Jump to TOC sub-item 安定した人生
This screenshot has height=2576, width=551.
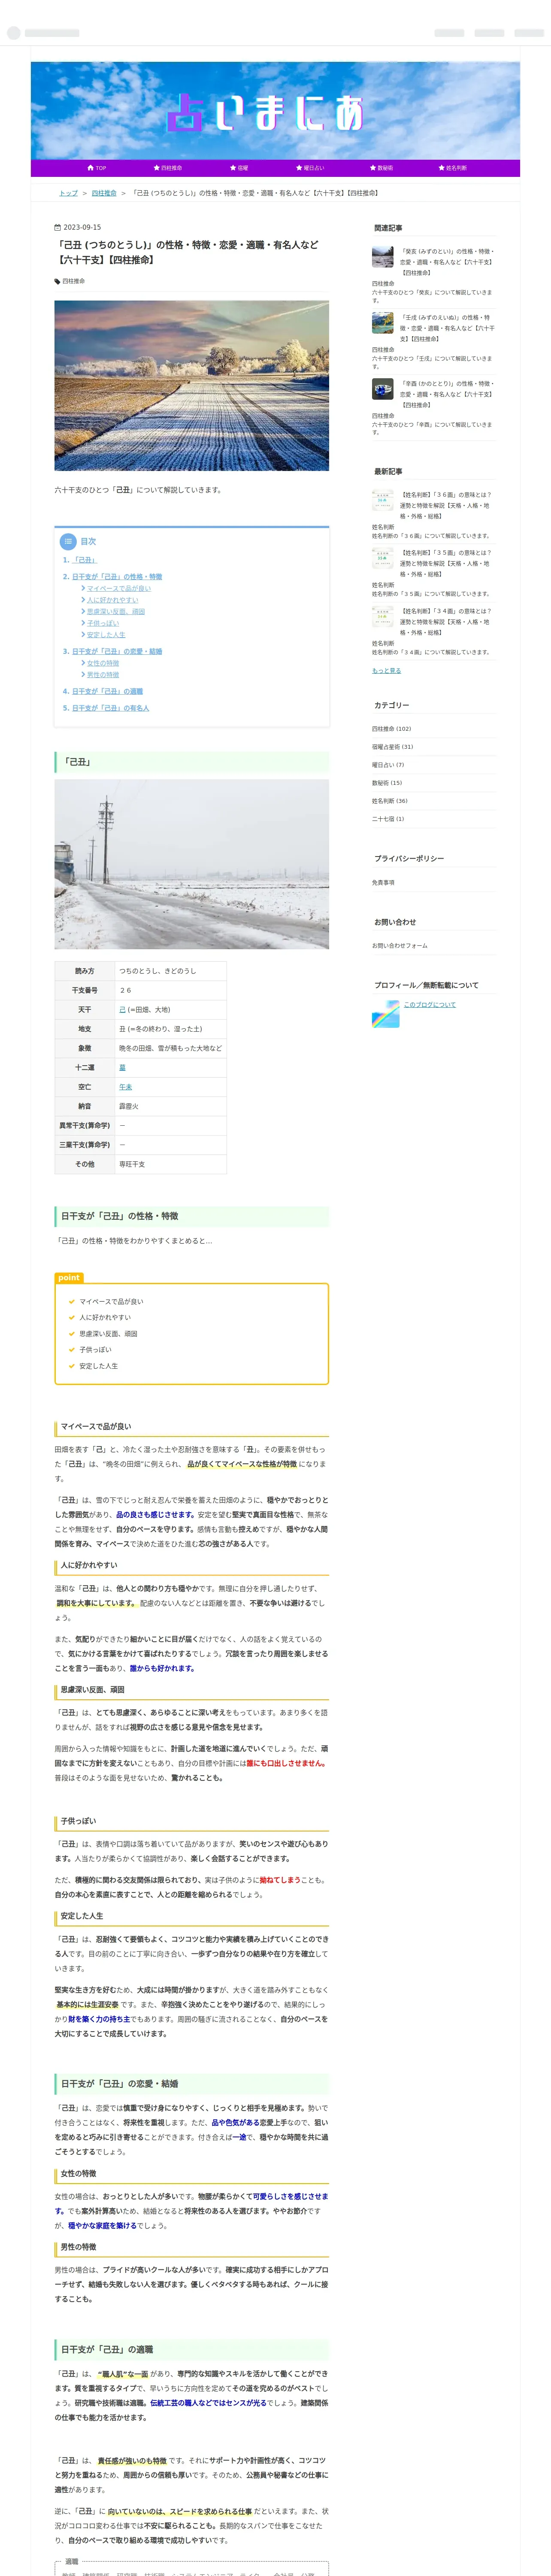click(x=106, y=635)
